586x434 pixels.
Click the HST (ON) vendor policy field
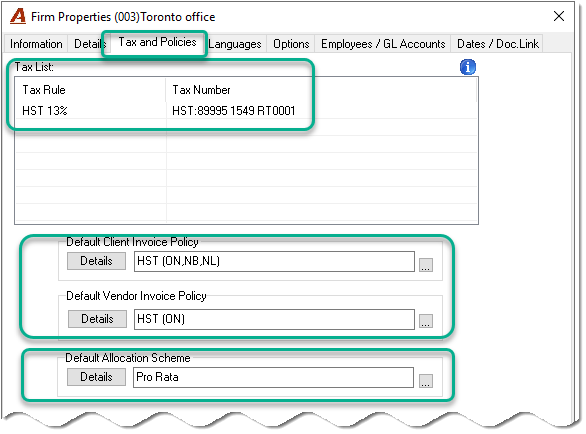tap(274, 319)
